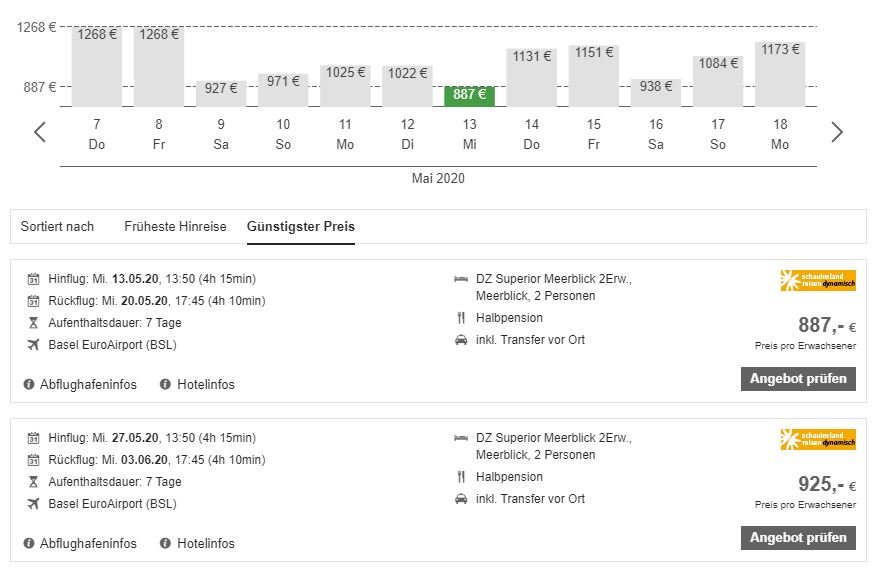The height and width of the screenshot is (568, 877).
Task: Choose the 927 € bar for Saturday 9
Action: 221,93
